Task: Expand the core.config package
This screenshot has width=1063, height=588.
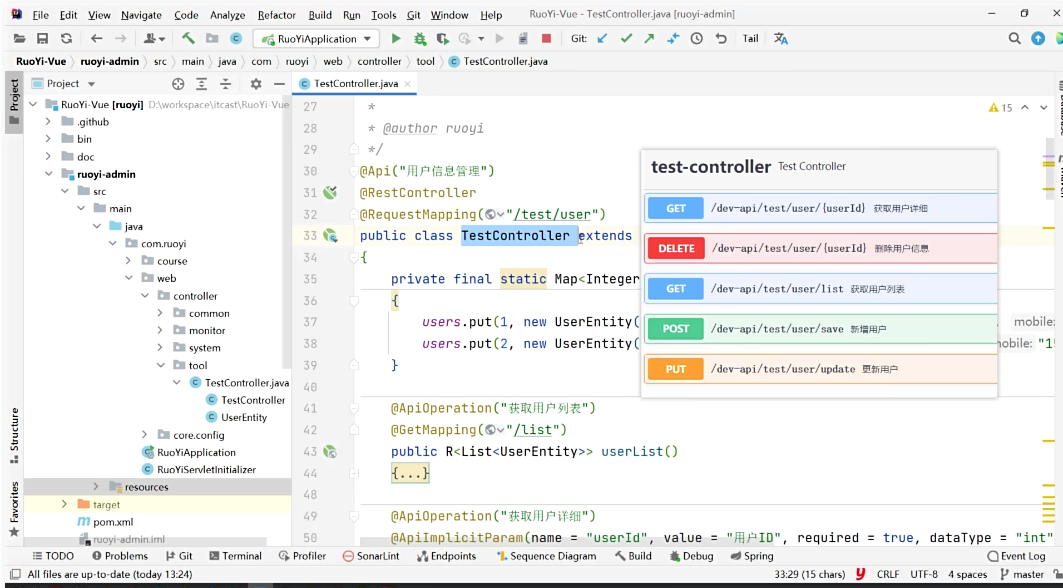Action: (x=144, y=434)
